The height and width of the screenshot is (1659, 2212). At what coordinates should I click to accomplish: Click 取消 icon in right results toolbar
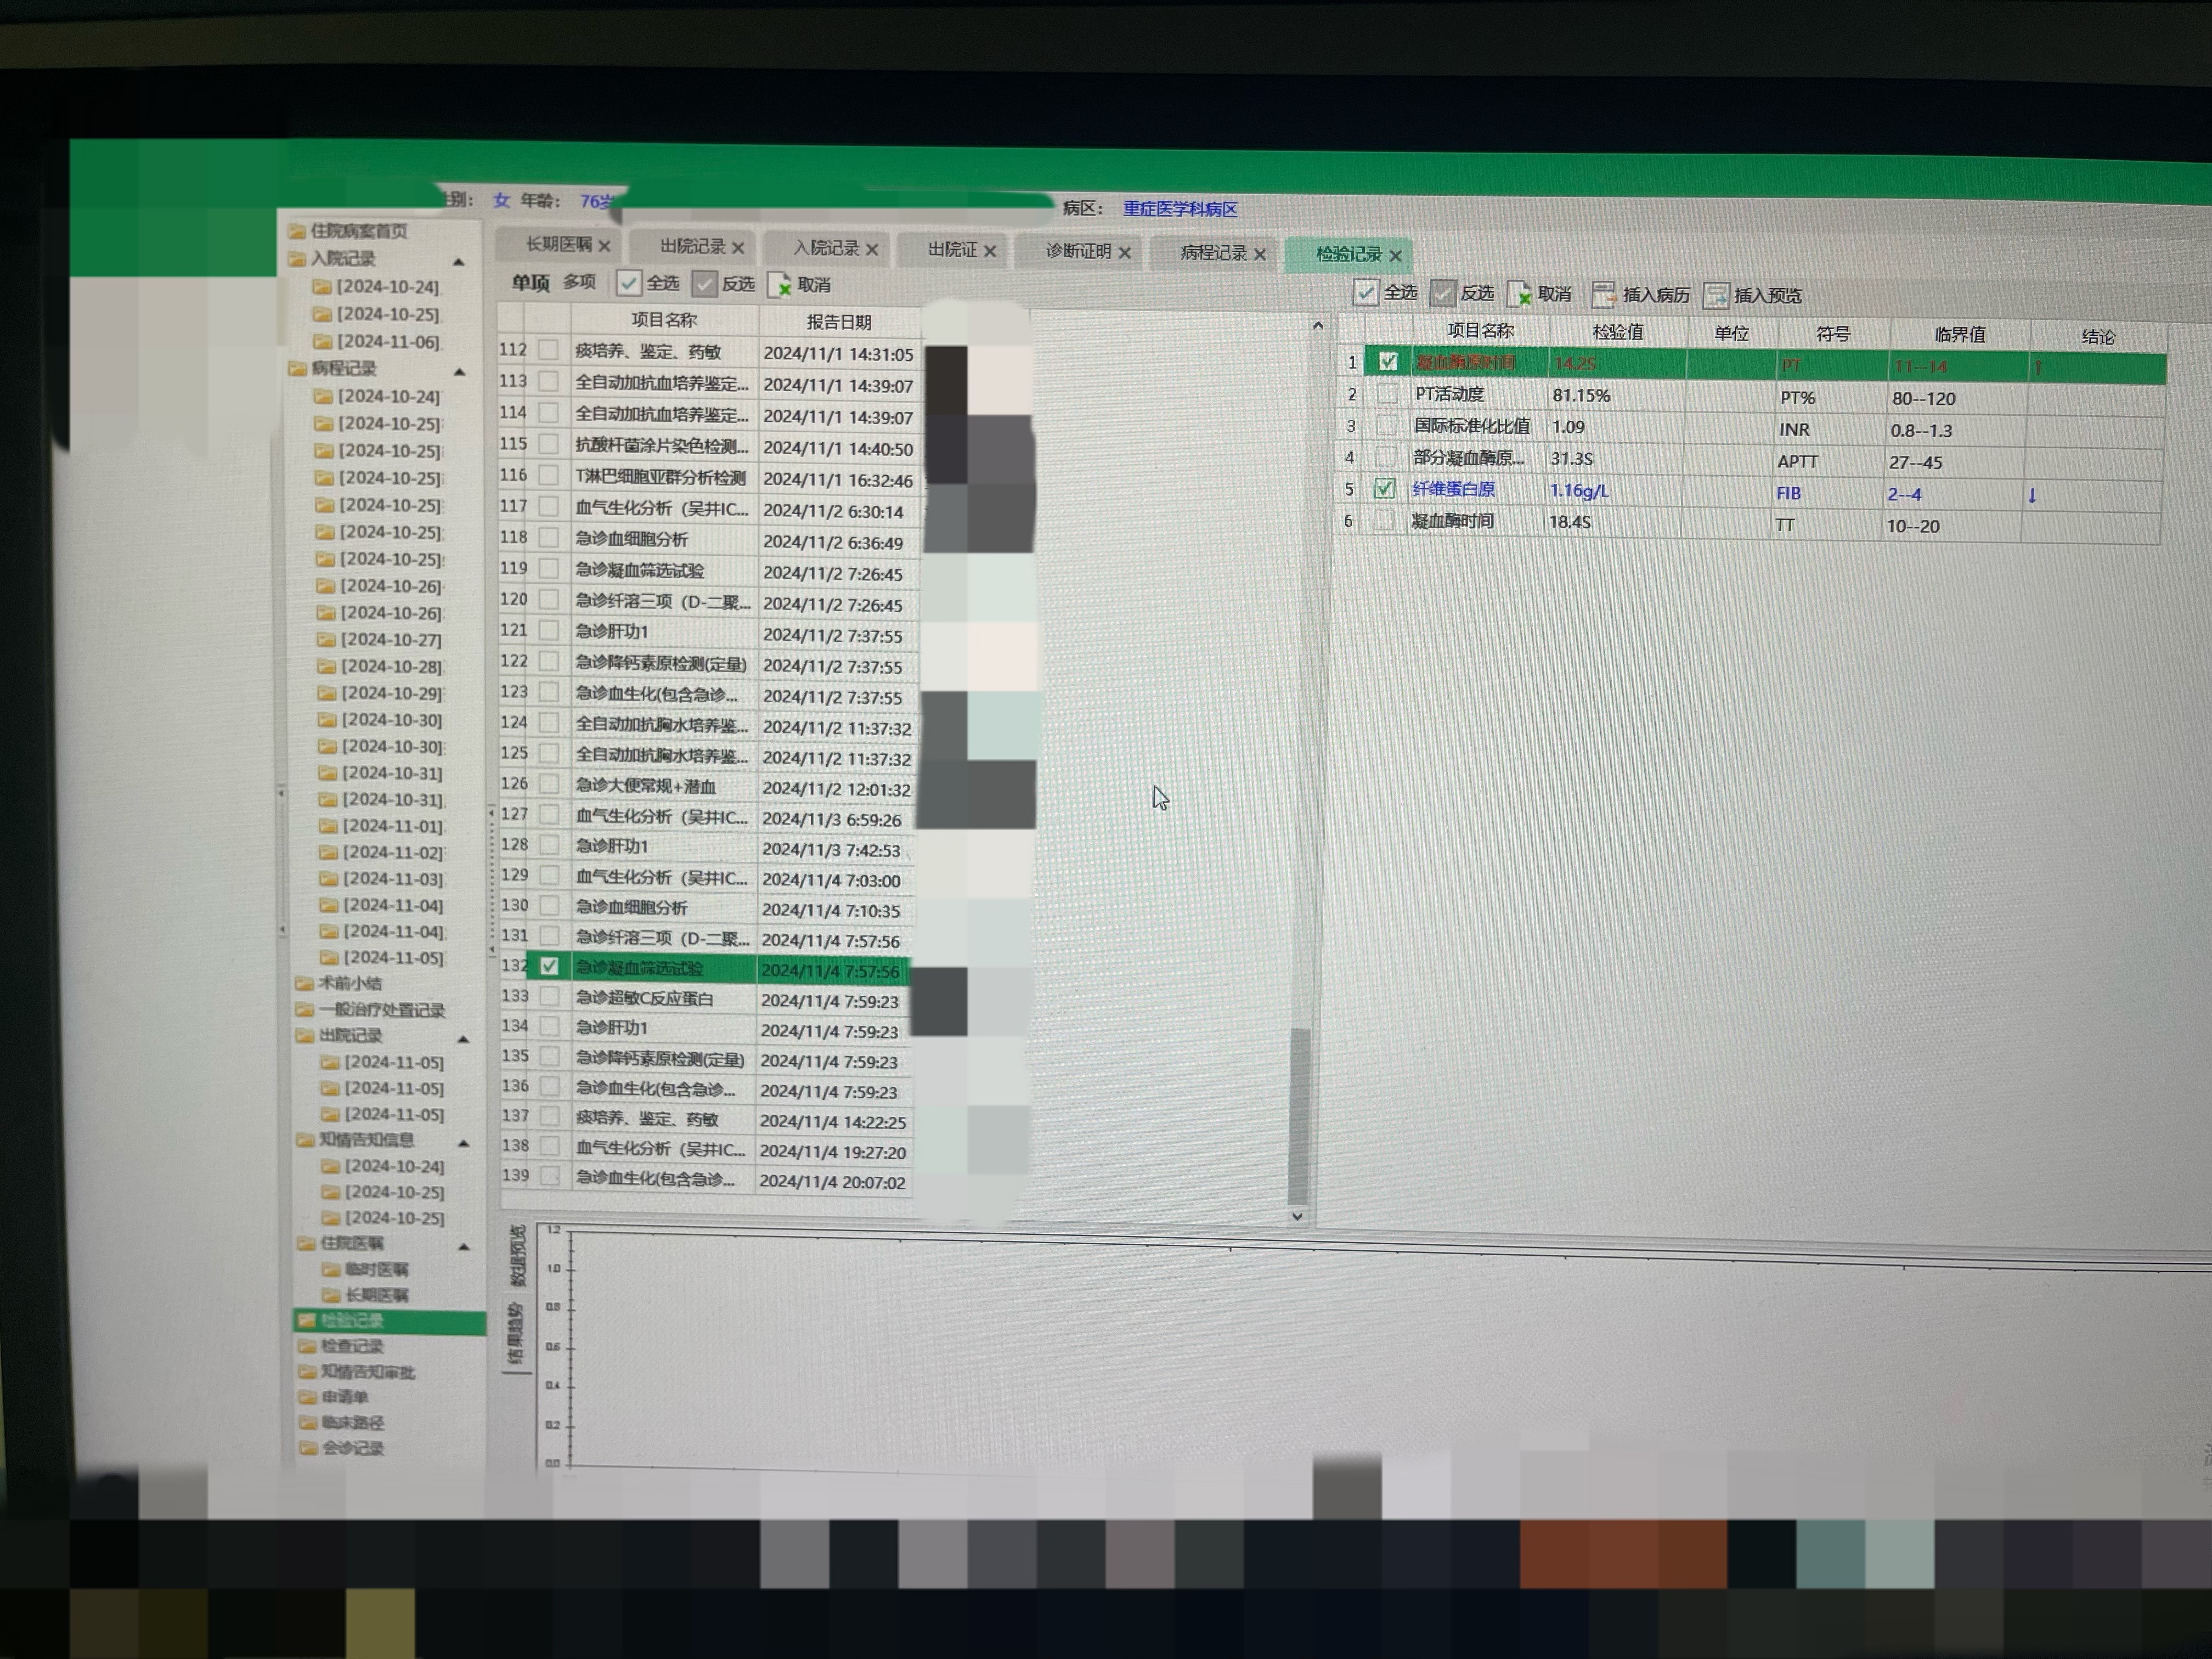click(x=1519, y=294)
